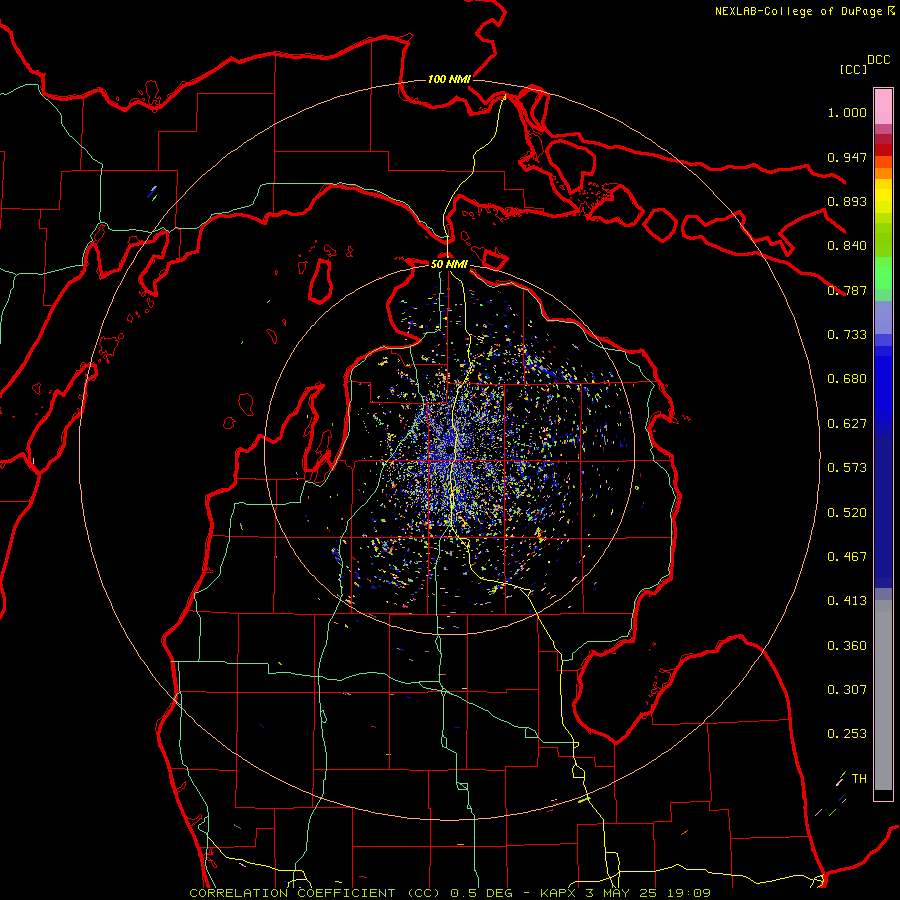Click the 1.000 legend value
Screen dimensions: 900x900
[847, 112]
